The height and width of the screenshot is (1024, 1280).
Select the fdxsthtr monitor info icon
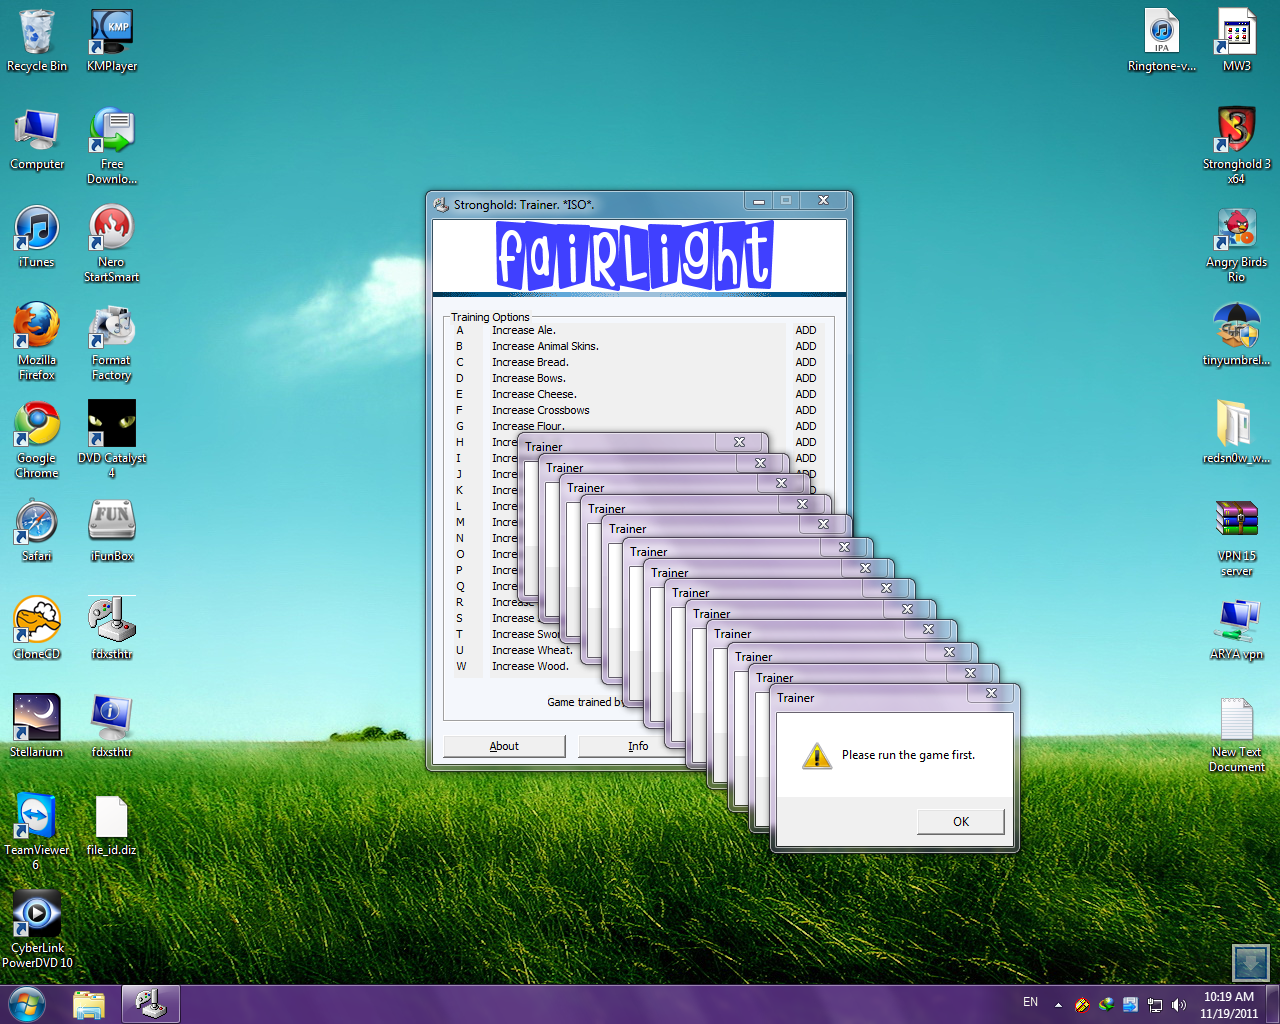[x=112, y=727]
